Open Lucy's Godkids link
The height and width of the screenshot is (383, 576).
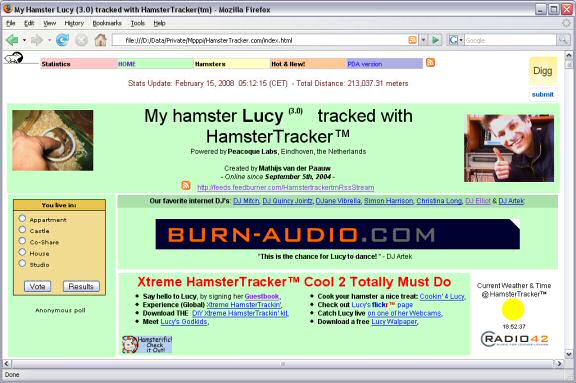tap(184, 322)
